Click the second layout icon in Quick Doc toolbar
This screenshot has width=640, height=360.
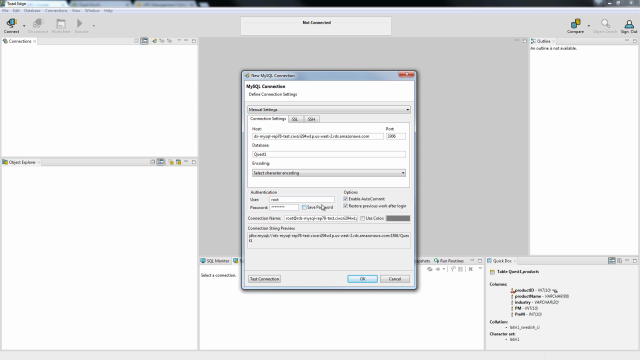[620, 260]
